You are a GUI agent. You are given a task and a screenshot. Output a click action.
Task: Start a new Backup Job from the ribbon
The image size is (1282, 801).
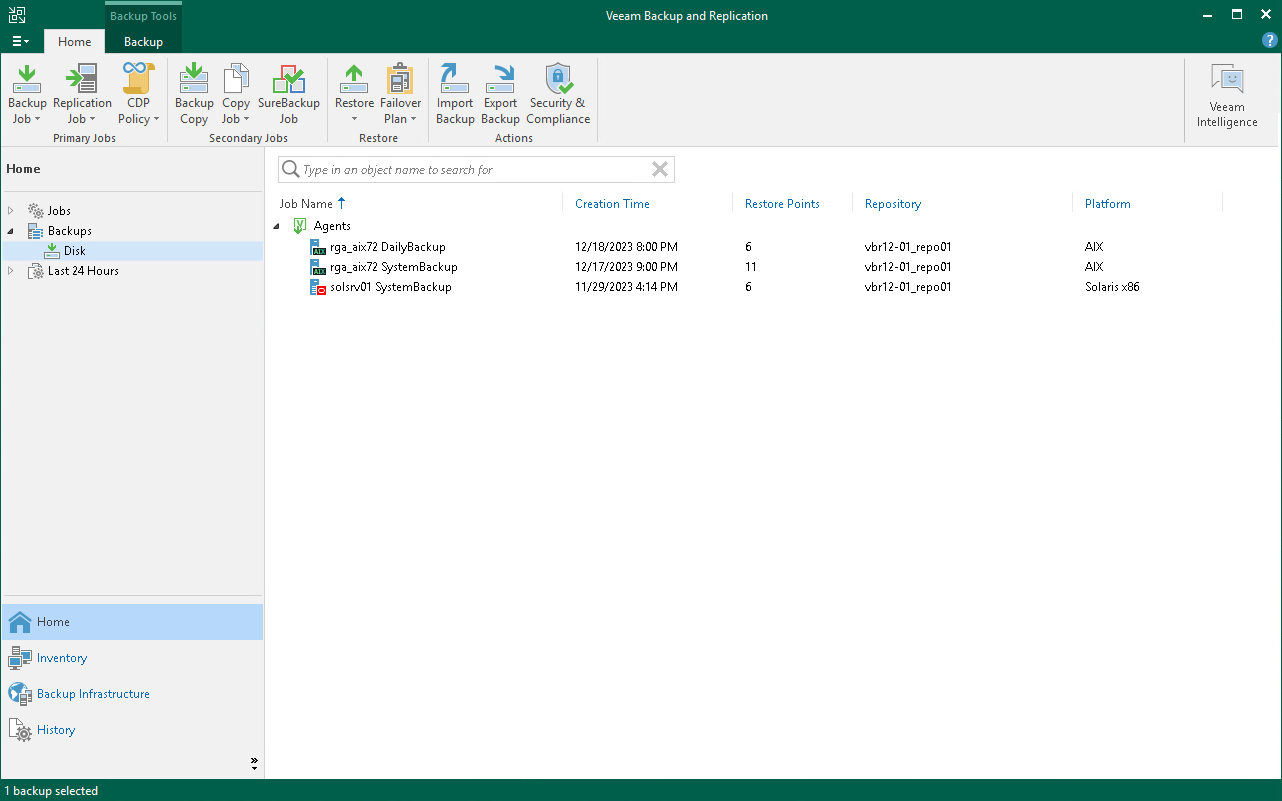pyautogui.click(x=26, y=93)
